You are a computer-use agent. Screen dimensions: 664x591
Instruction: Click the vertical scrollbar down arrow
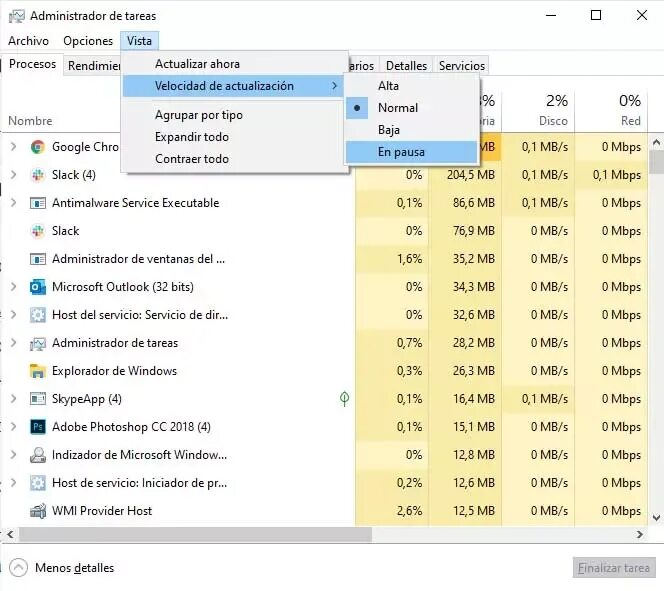[656, 518]
